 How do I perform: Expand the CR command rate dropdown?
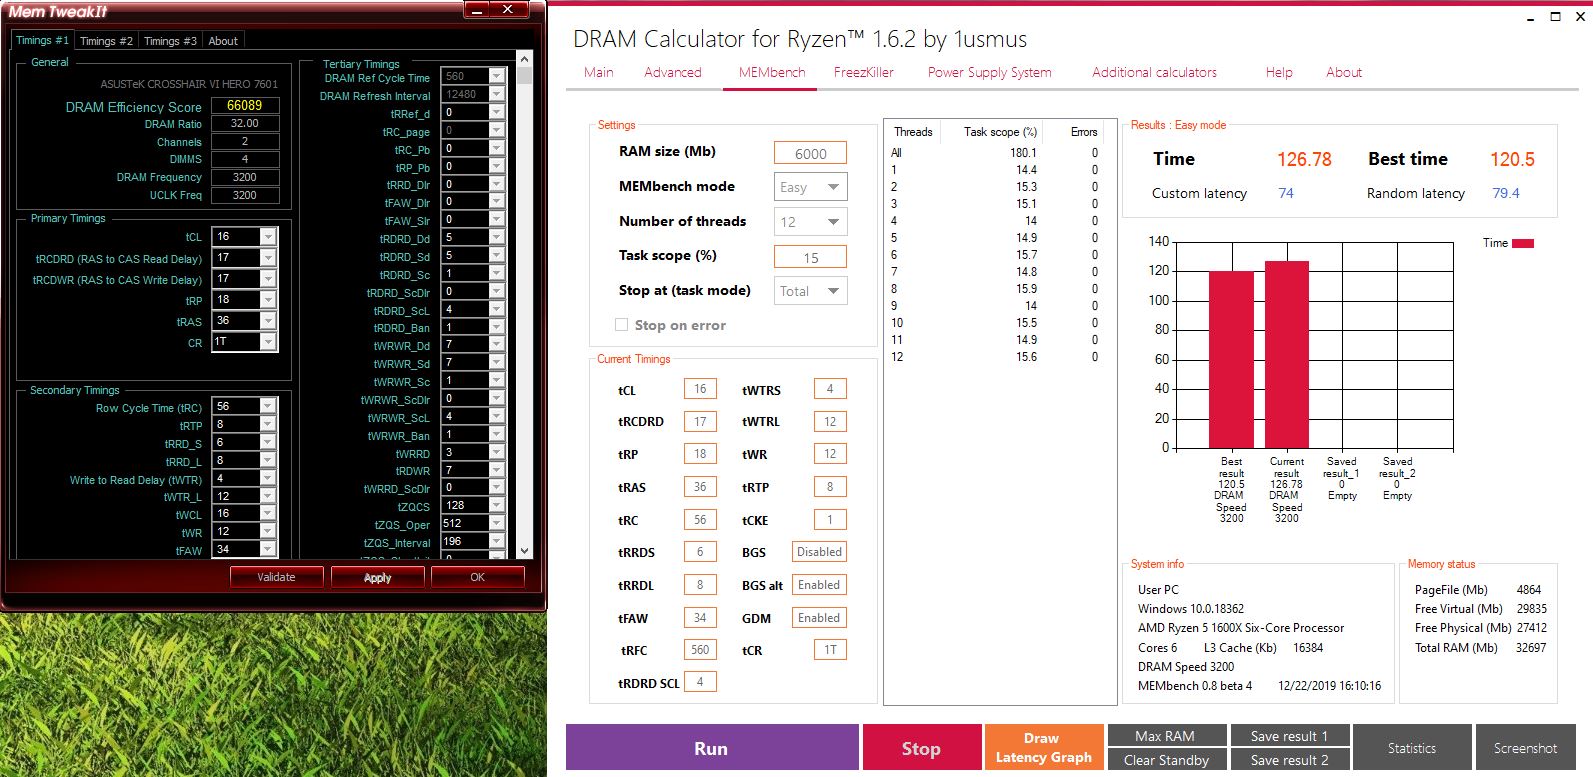pyautogui.click(x=268, y=342)
